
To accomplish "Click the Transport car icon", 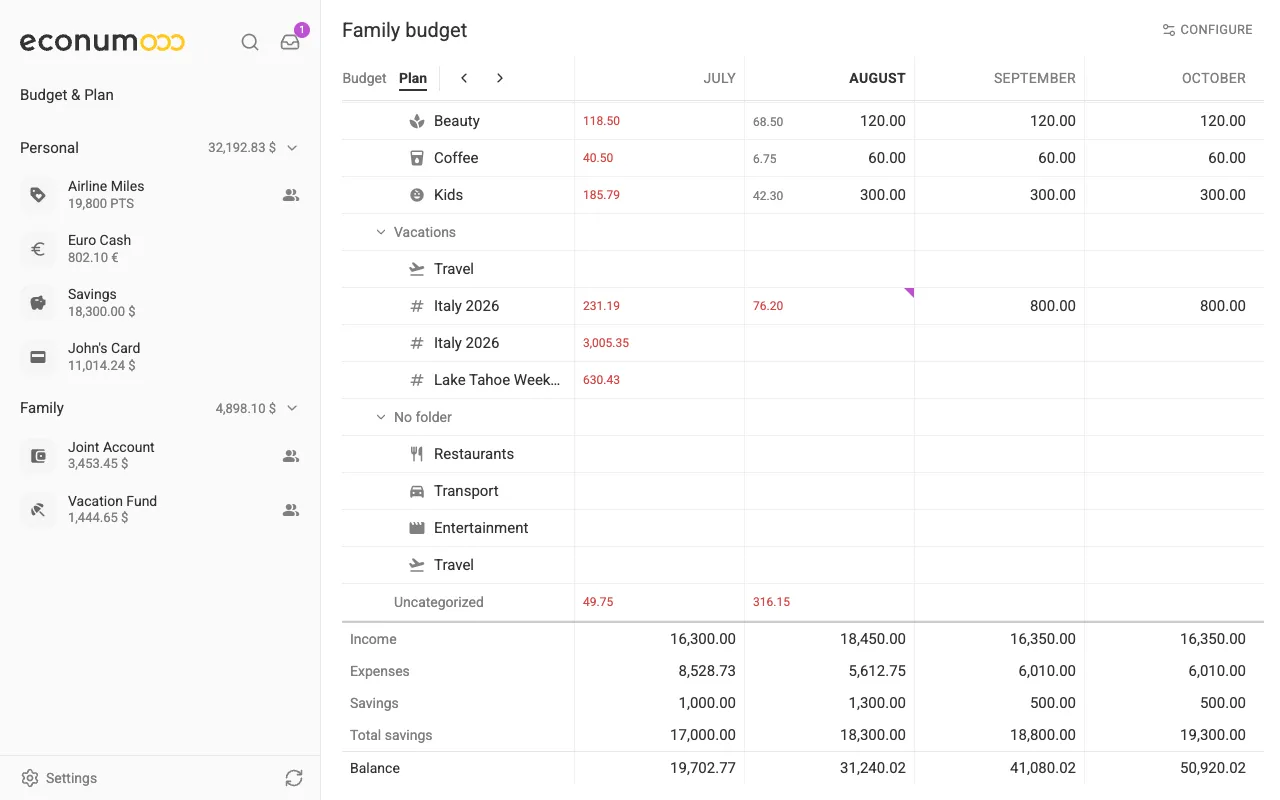I will pyautogui.click(x=417, y=491).
